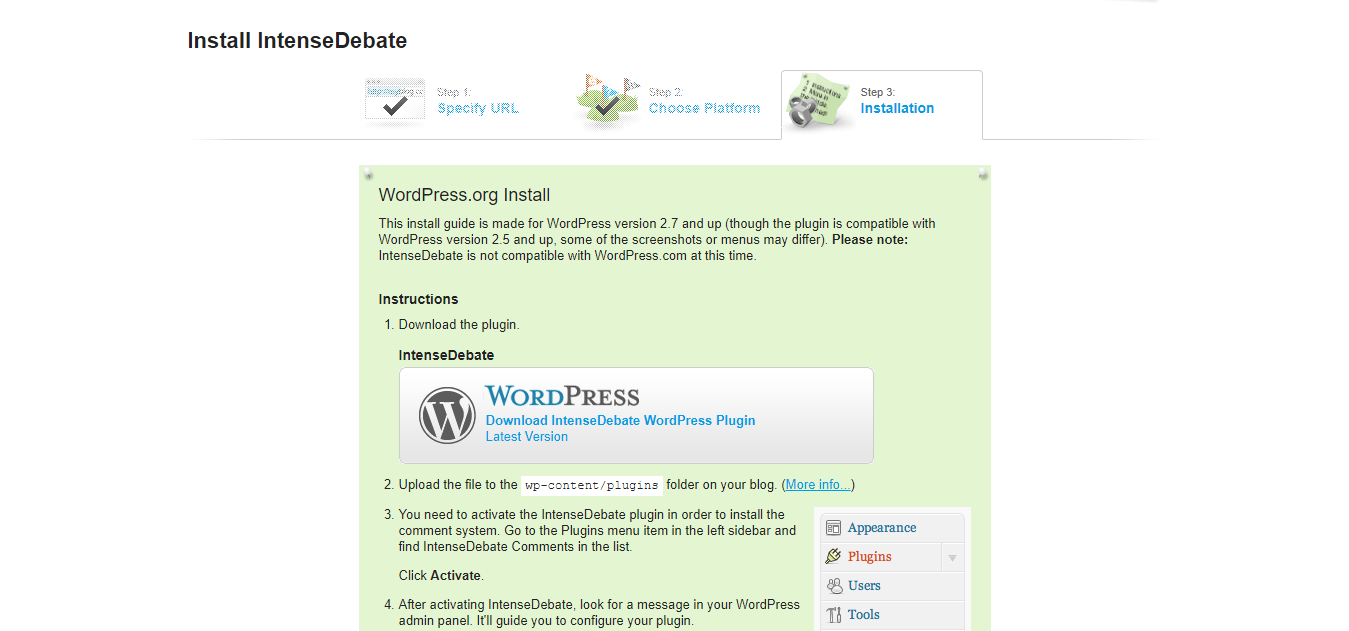Click the Instructions subheading

418,299
